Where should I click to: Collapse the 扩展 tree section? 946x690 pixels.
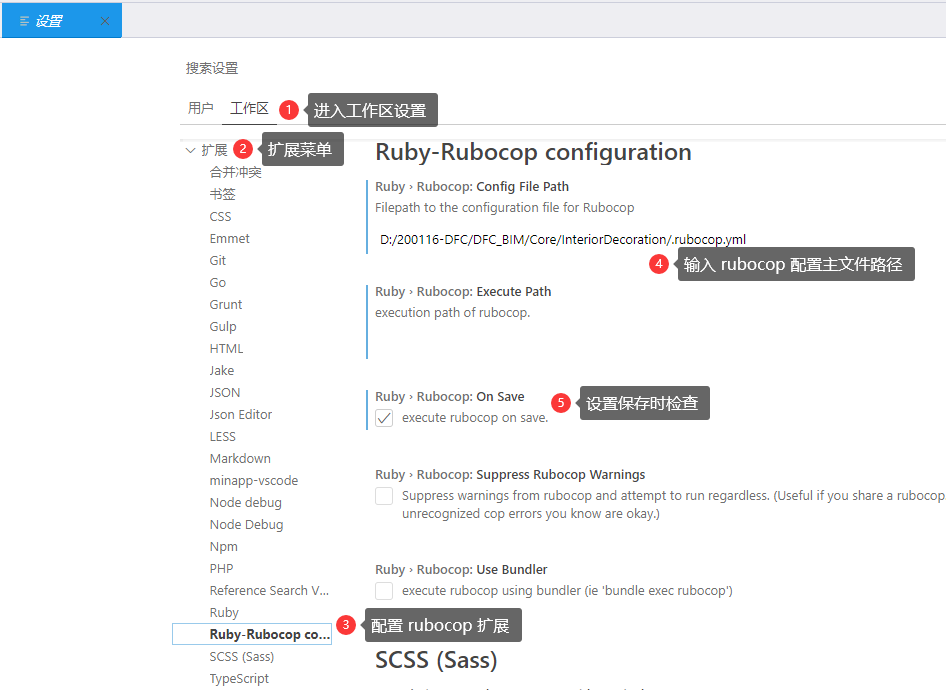tap(190, 151)
